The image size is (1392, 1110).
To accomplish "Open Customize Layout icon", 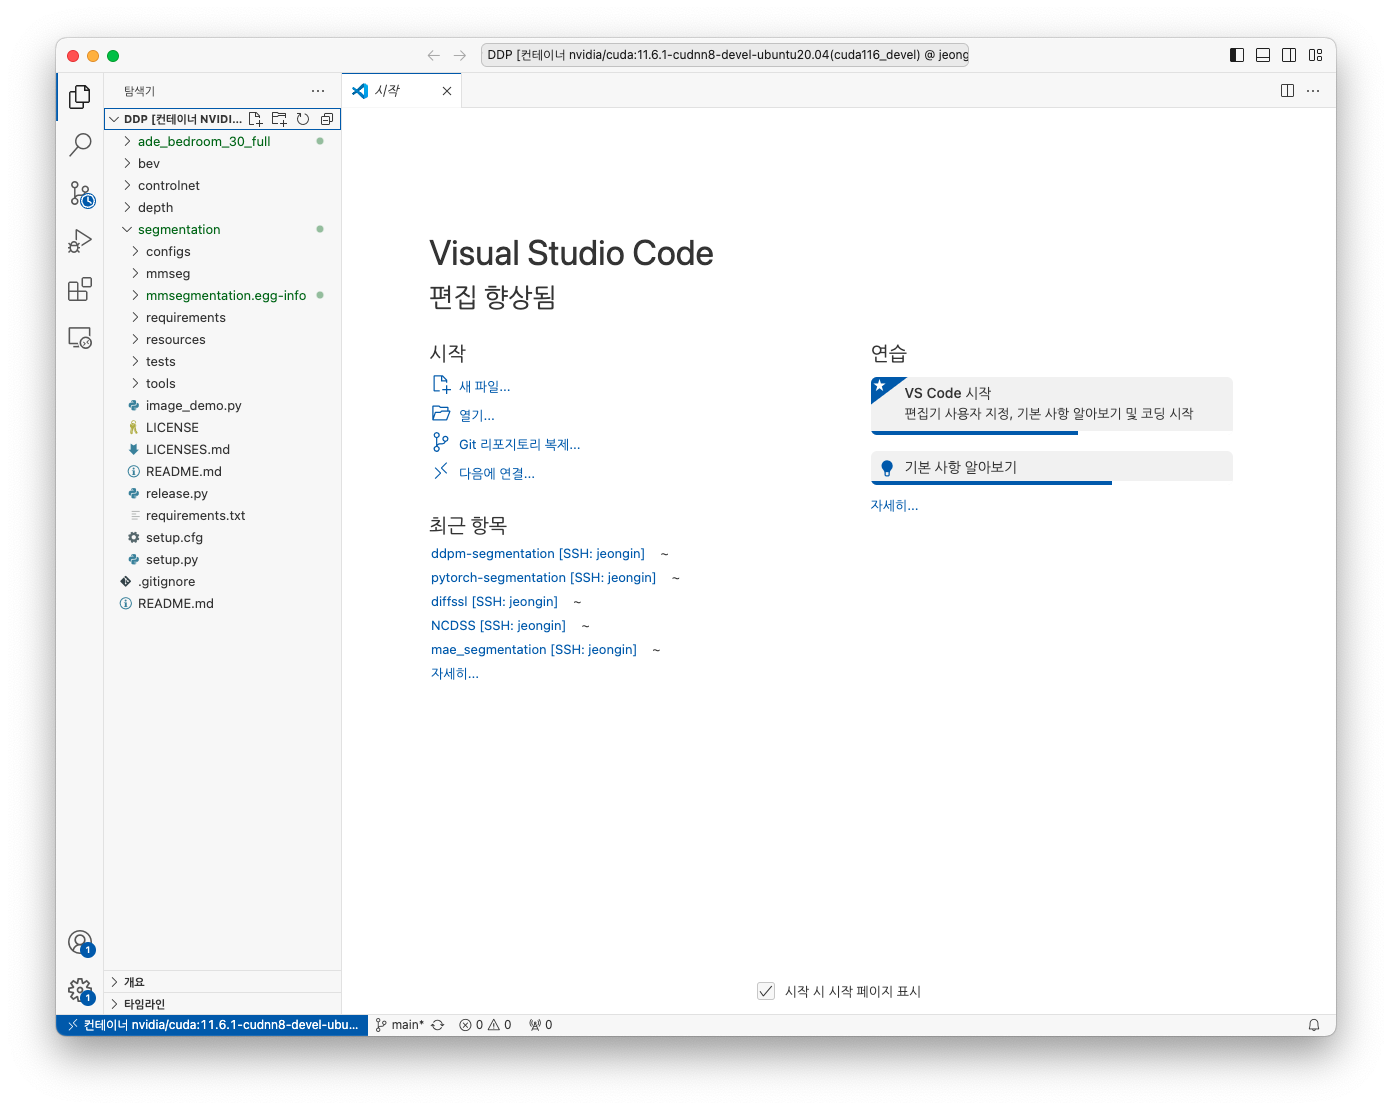I will 1315,55.
